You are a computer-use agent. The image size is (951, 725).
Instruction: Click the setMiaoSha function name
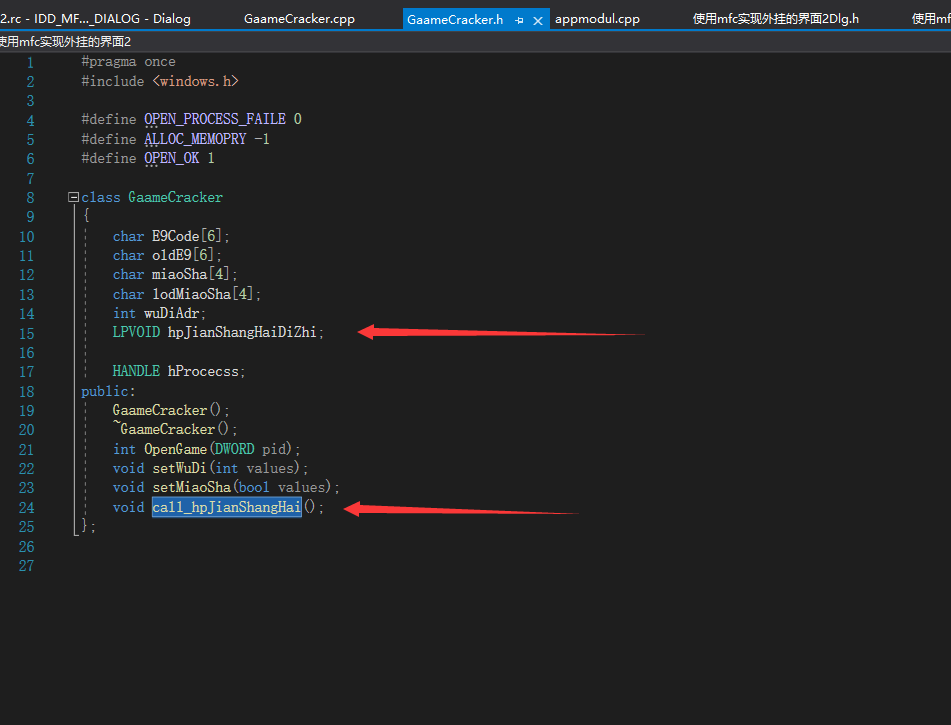coord(191,488)
